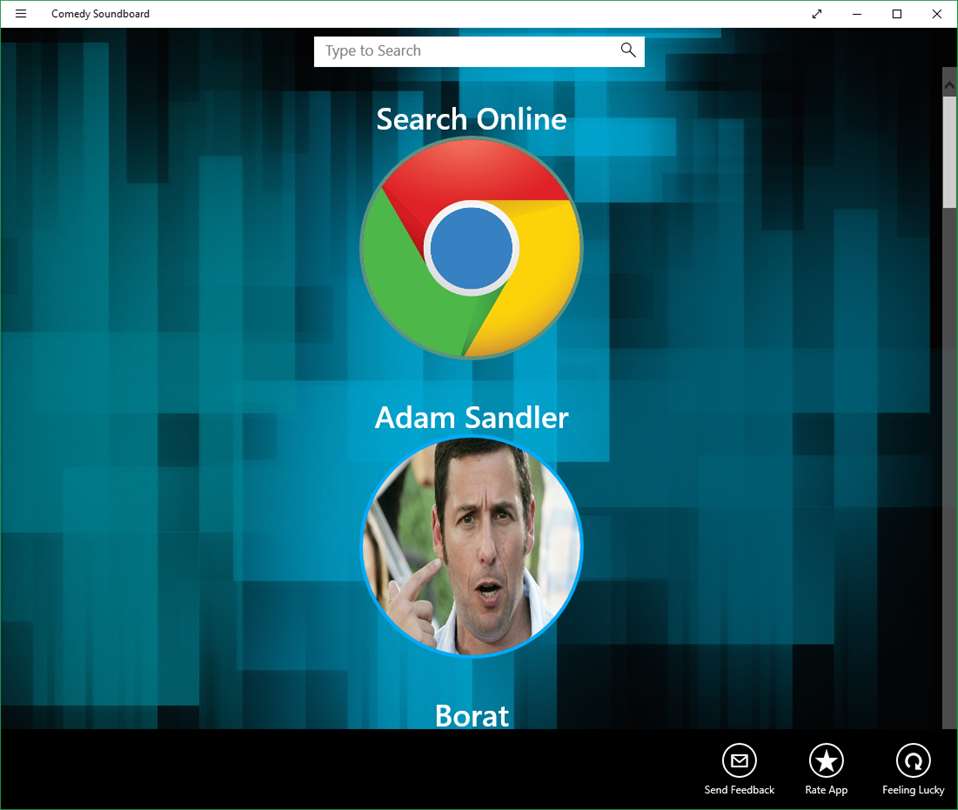Open the Chrome Search Online tile
The height and width of the screenshot is (810, 958).
[x=471, y=248]
